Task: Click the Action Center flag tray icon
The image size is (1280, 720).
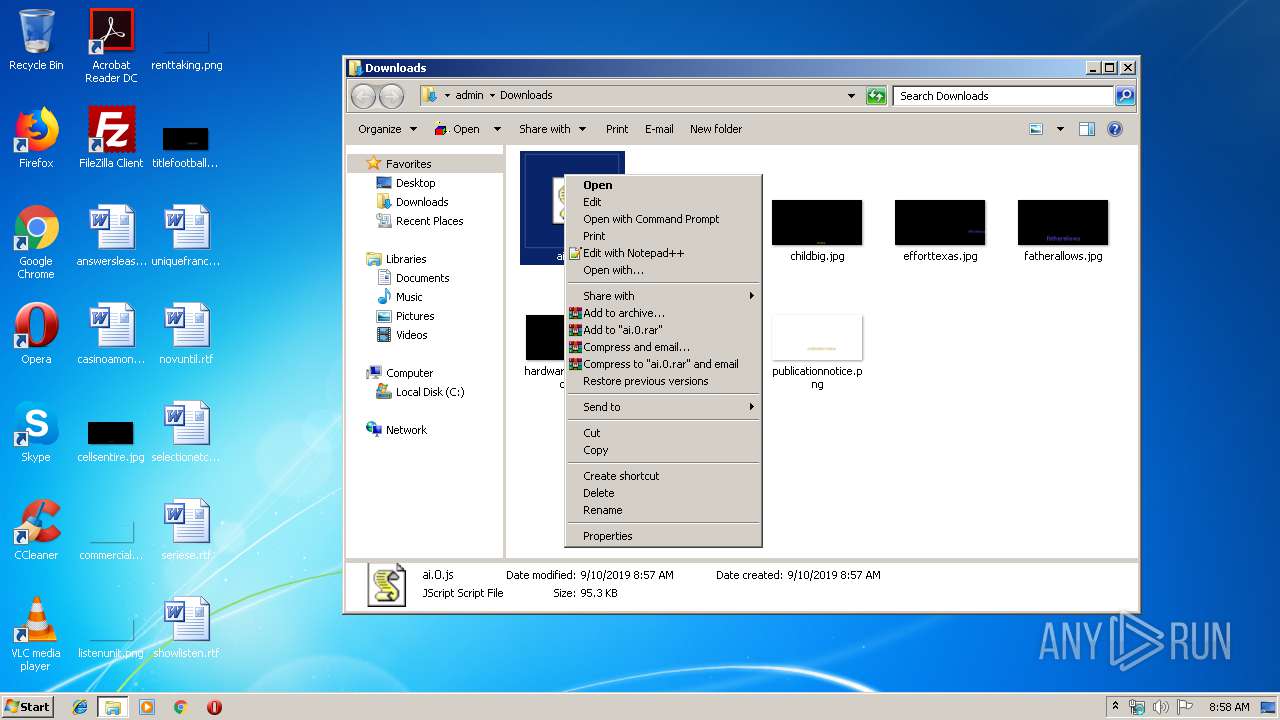Action: tap(1185, 707)
